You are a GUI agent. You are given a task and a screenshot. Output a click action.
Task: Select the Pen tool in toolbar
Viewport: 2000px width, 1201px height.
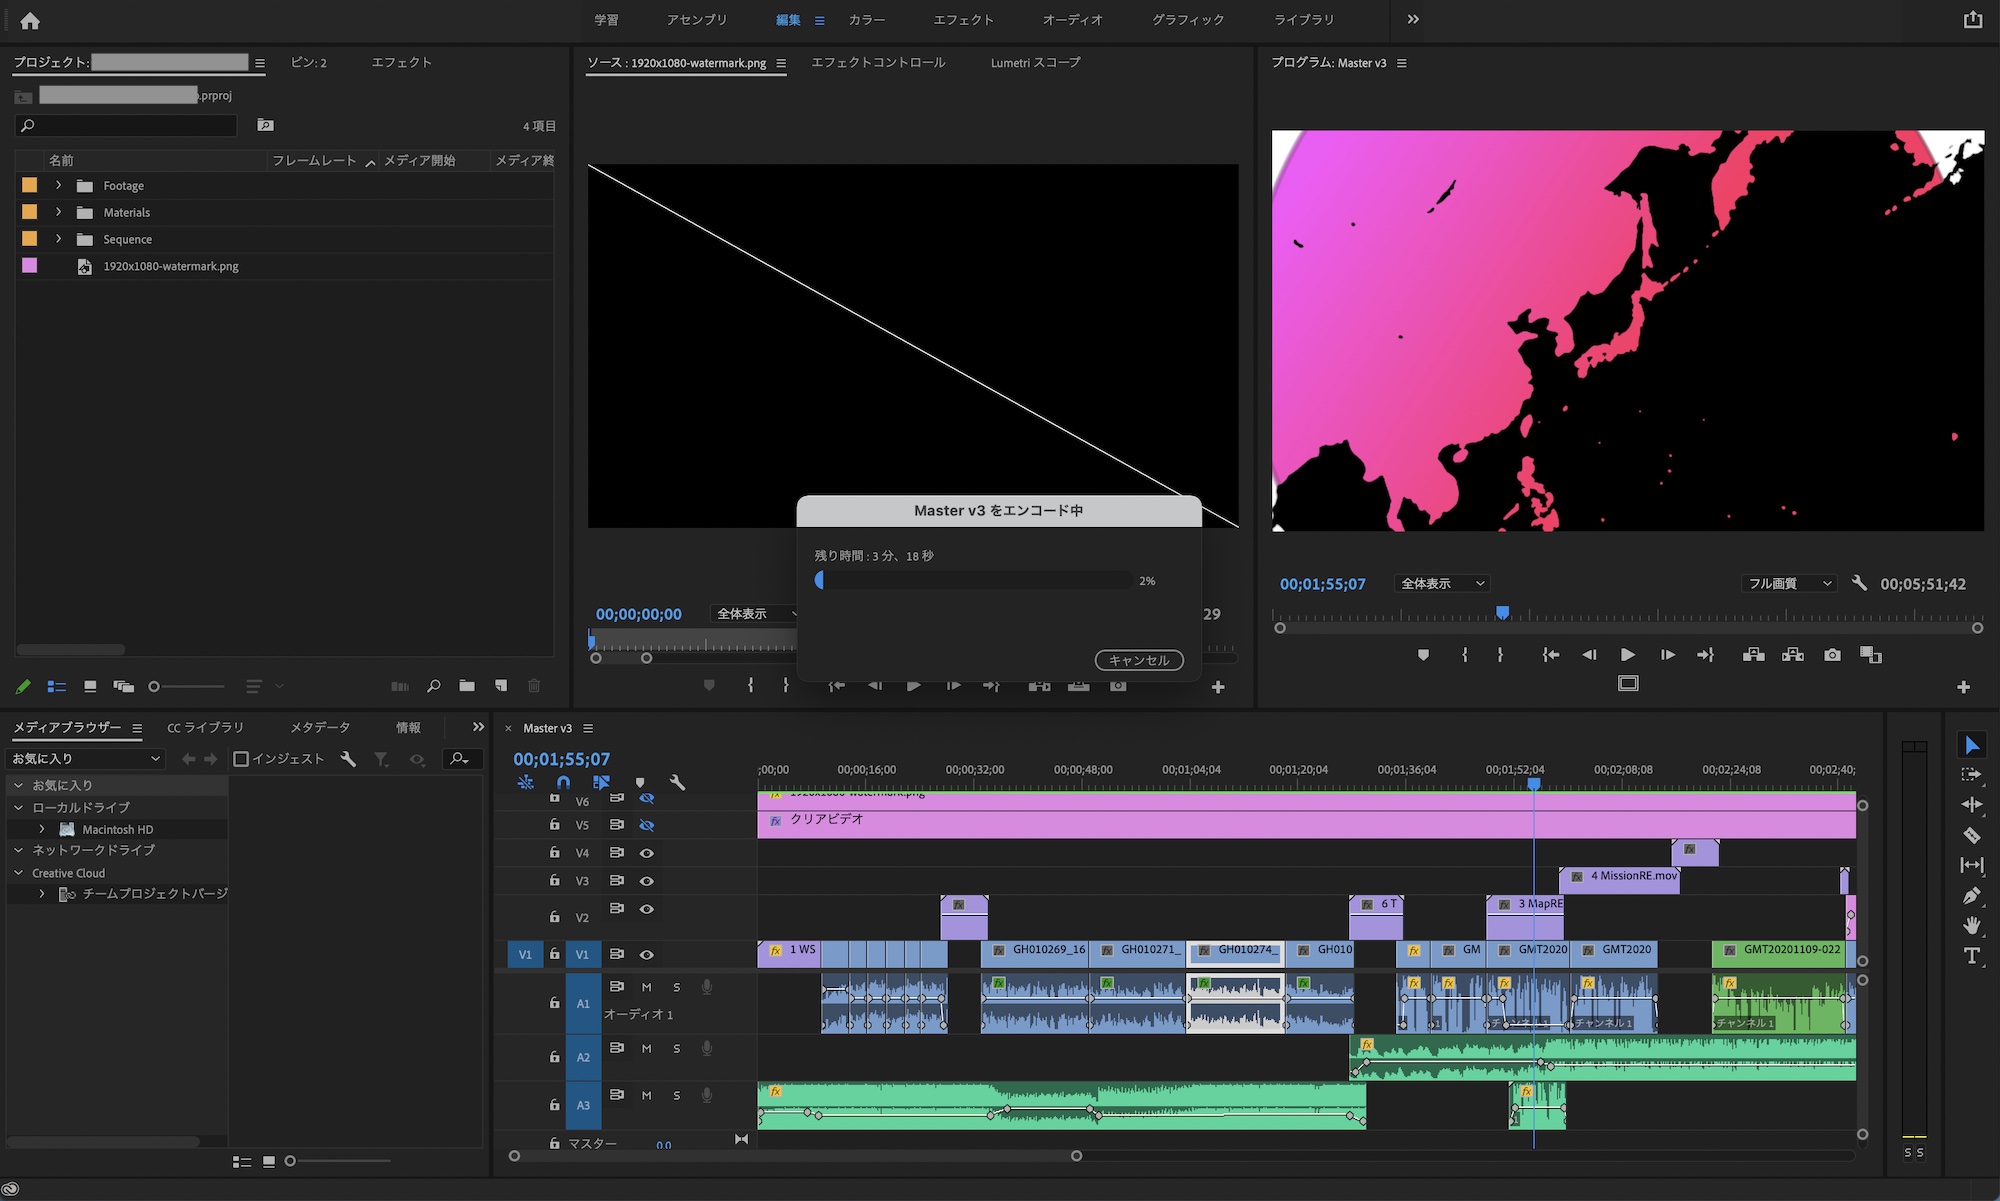[x=1971, y=895]
